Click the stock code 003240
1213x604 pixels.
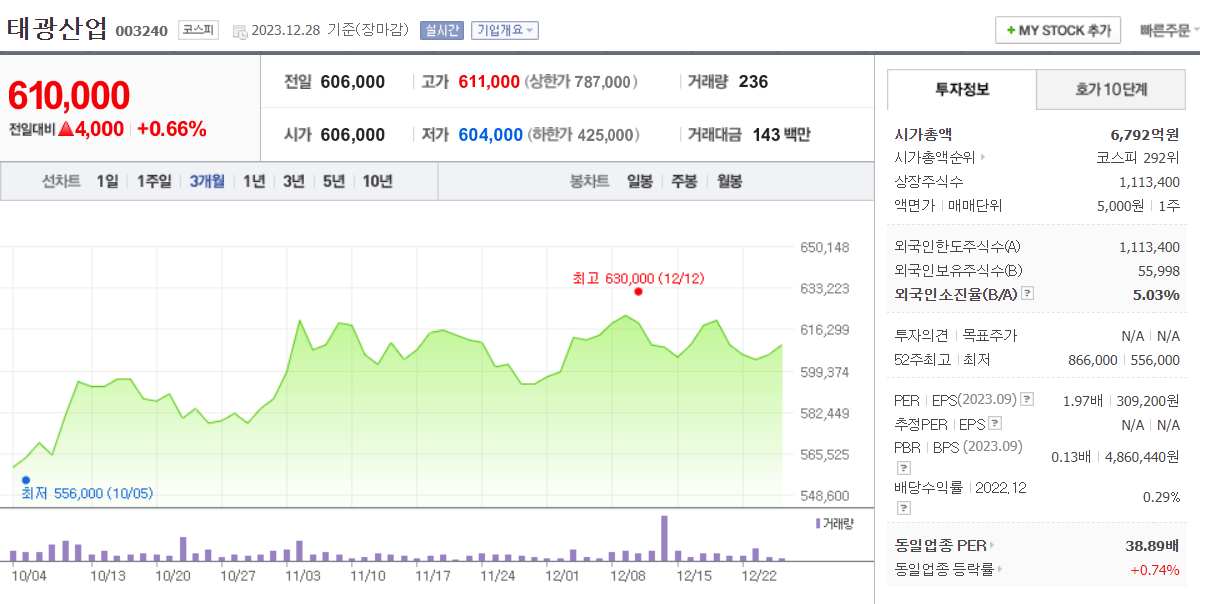click(142, 31)
